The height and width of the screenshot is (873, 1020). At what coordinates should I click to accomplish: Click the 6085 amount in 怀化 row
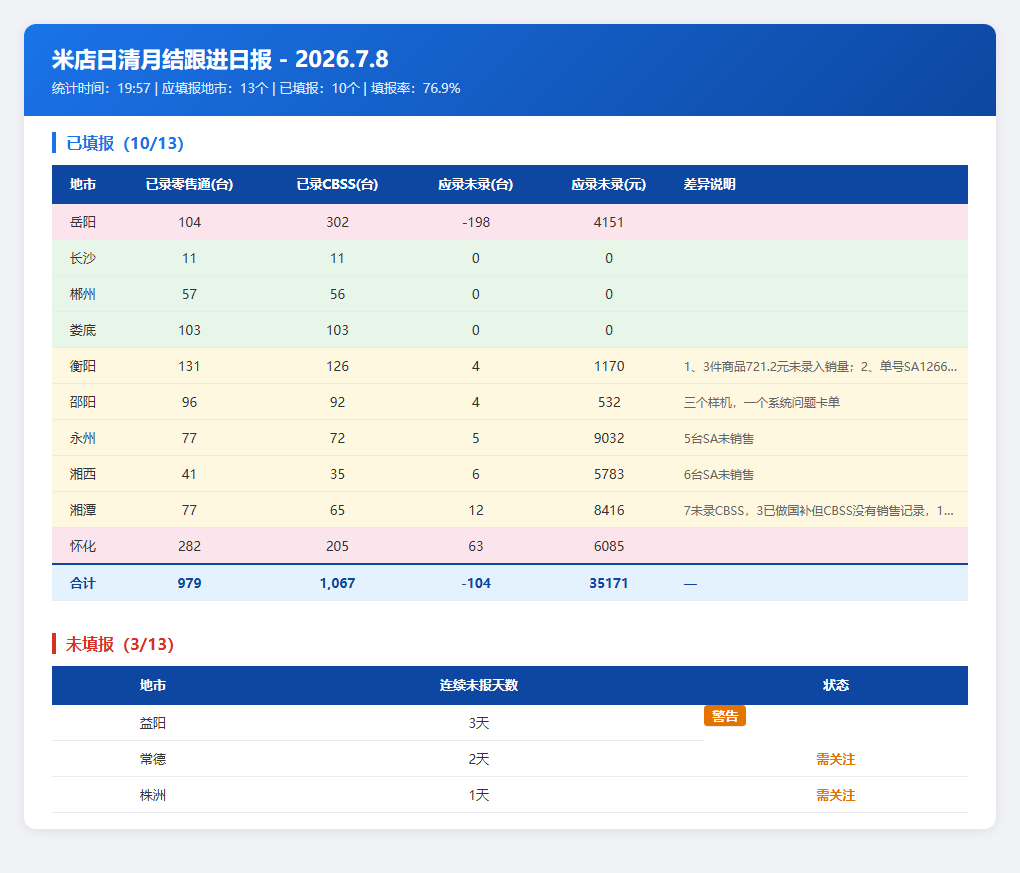pyautogui.click(x=609, y=546)
